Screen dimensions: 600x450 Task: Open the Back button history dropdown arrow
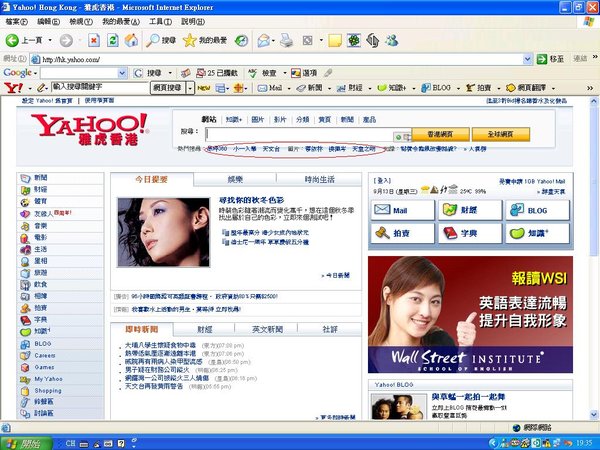(x=50, y=40)
